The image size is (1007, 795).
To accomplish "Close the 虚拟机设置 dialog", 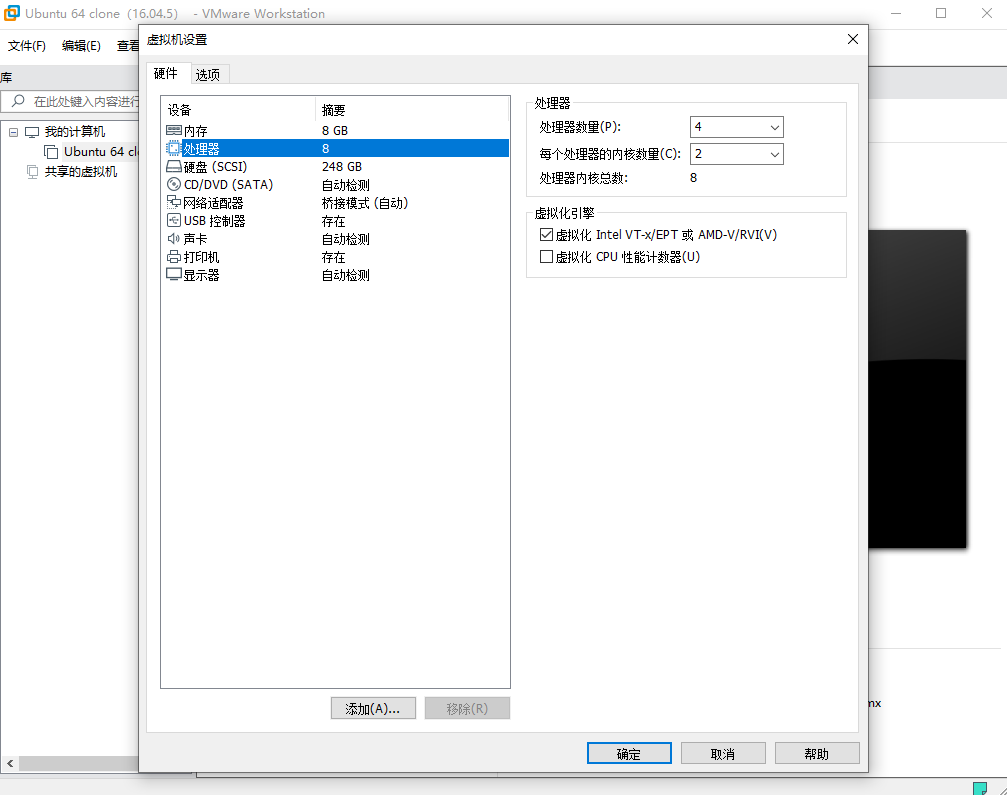I will (x=853, y=39).
